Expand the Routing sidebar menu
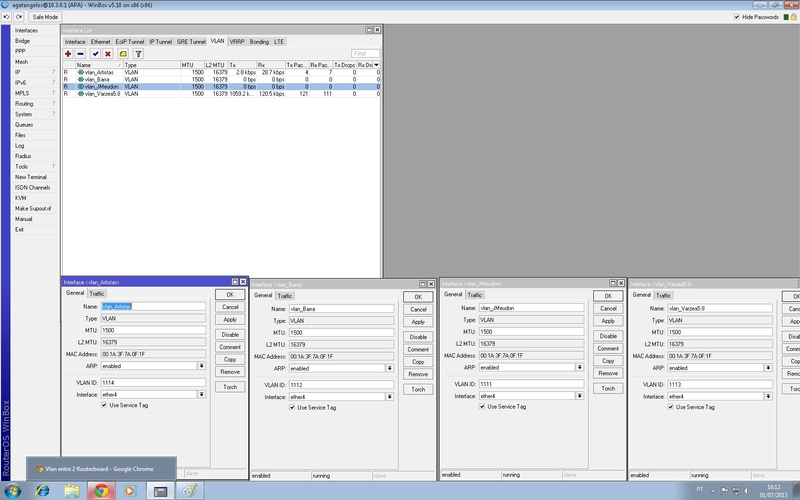The height and width of the screenshot is (500, 800). pos(35,104)
